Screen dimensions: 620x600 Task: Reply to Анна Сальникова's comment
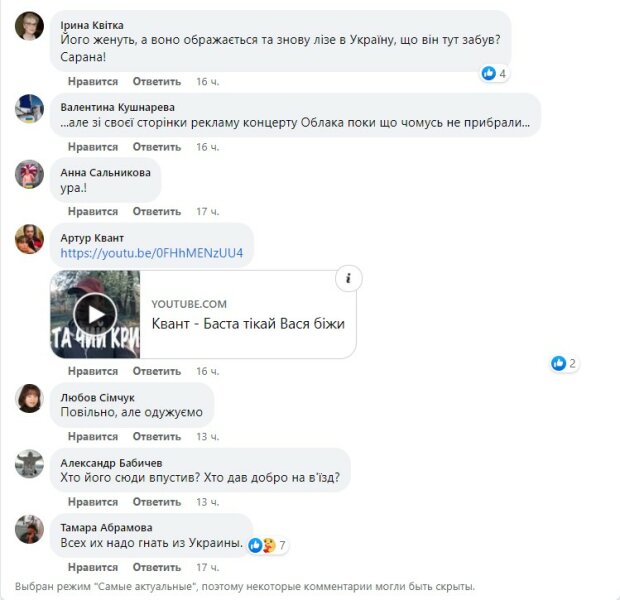(x=157, y=211)
